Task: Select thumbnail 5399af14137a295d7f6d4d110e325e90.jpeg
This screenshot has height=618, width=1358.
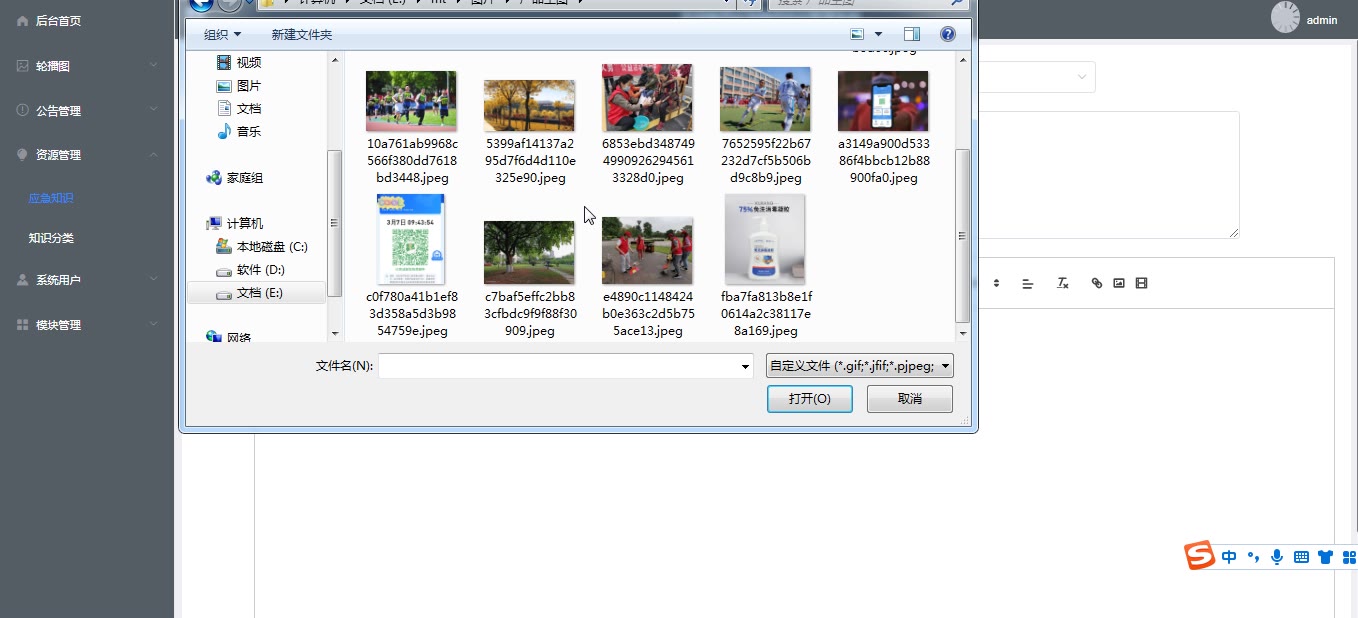Action: coord(529,106)
